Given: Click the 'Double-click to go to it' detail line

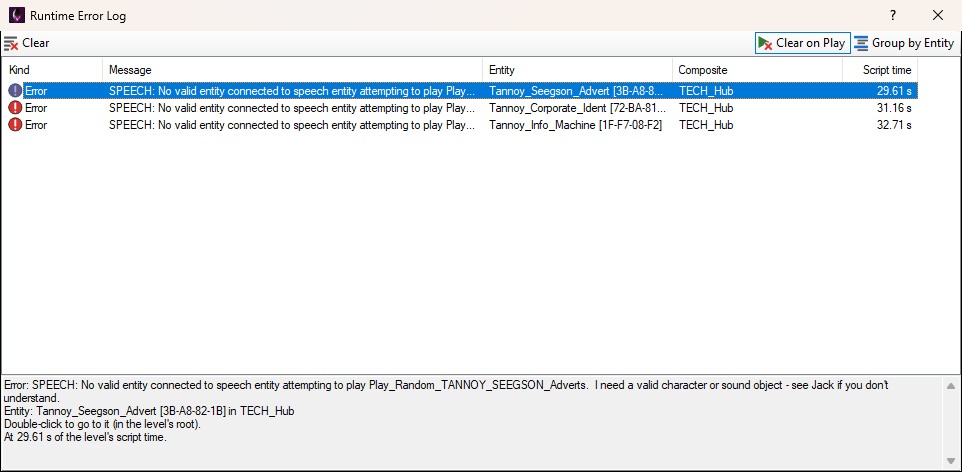Looking at the screenshot, I should point(102,424).
